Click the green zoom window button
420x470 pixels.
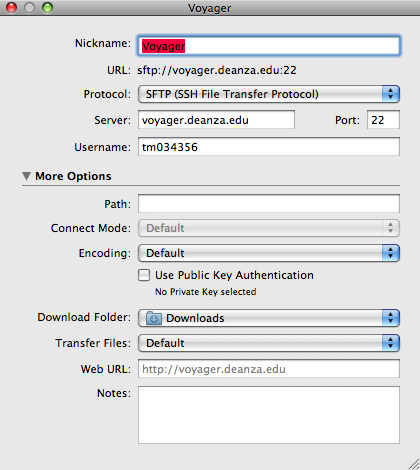pos(47,8)
